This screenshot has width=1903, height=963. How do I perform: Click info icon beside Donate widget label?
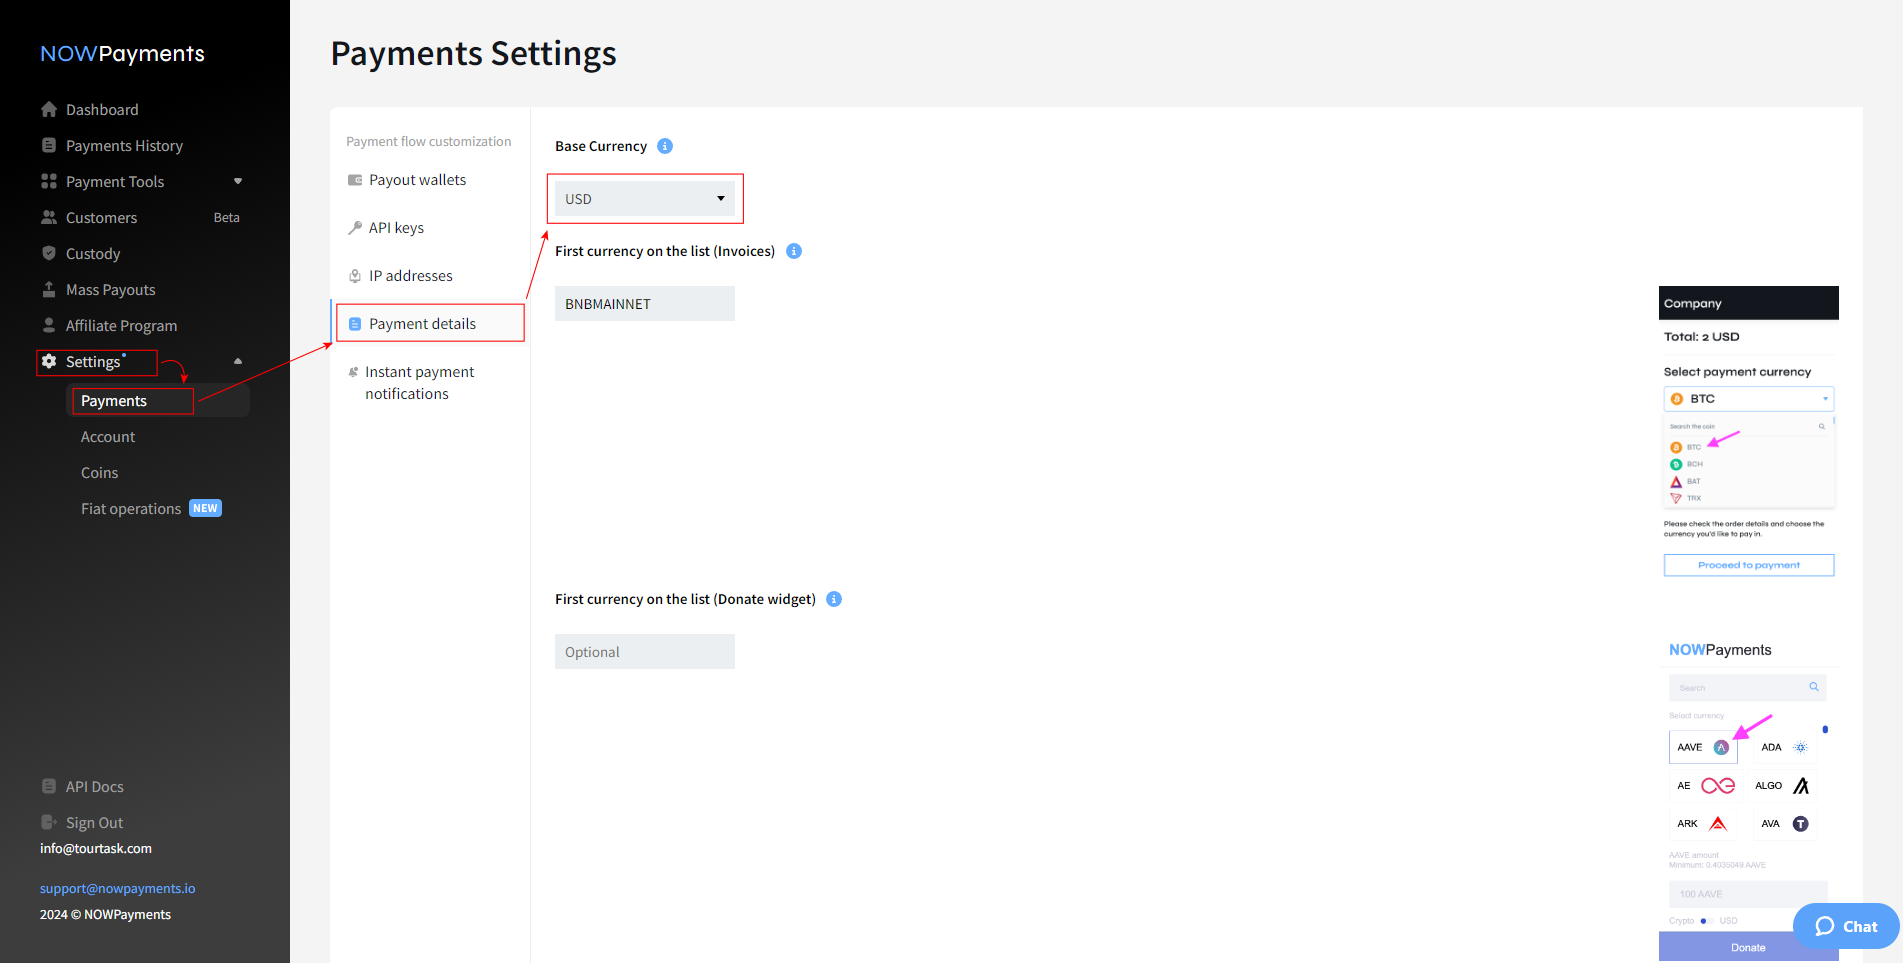click(834, 599)
